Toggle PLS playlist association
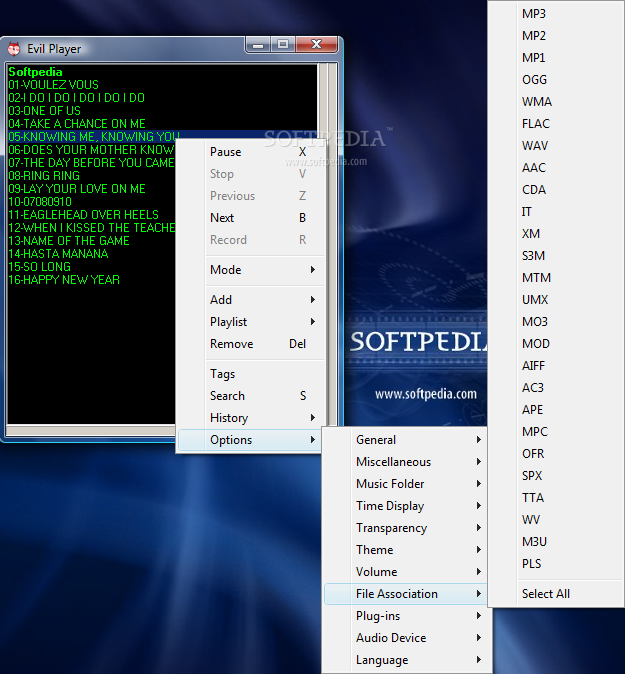 [556, 564]
